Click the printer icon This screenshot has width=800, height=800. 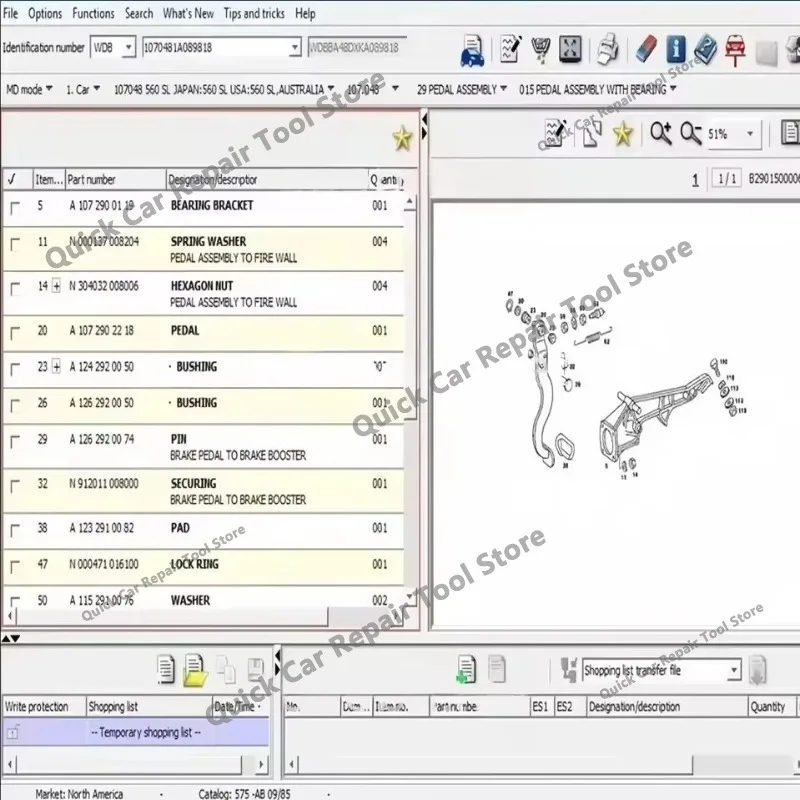coord(607,49)
